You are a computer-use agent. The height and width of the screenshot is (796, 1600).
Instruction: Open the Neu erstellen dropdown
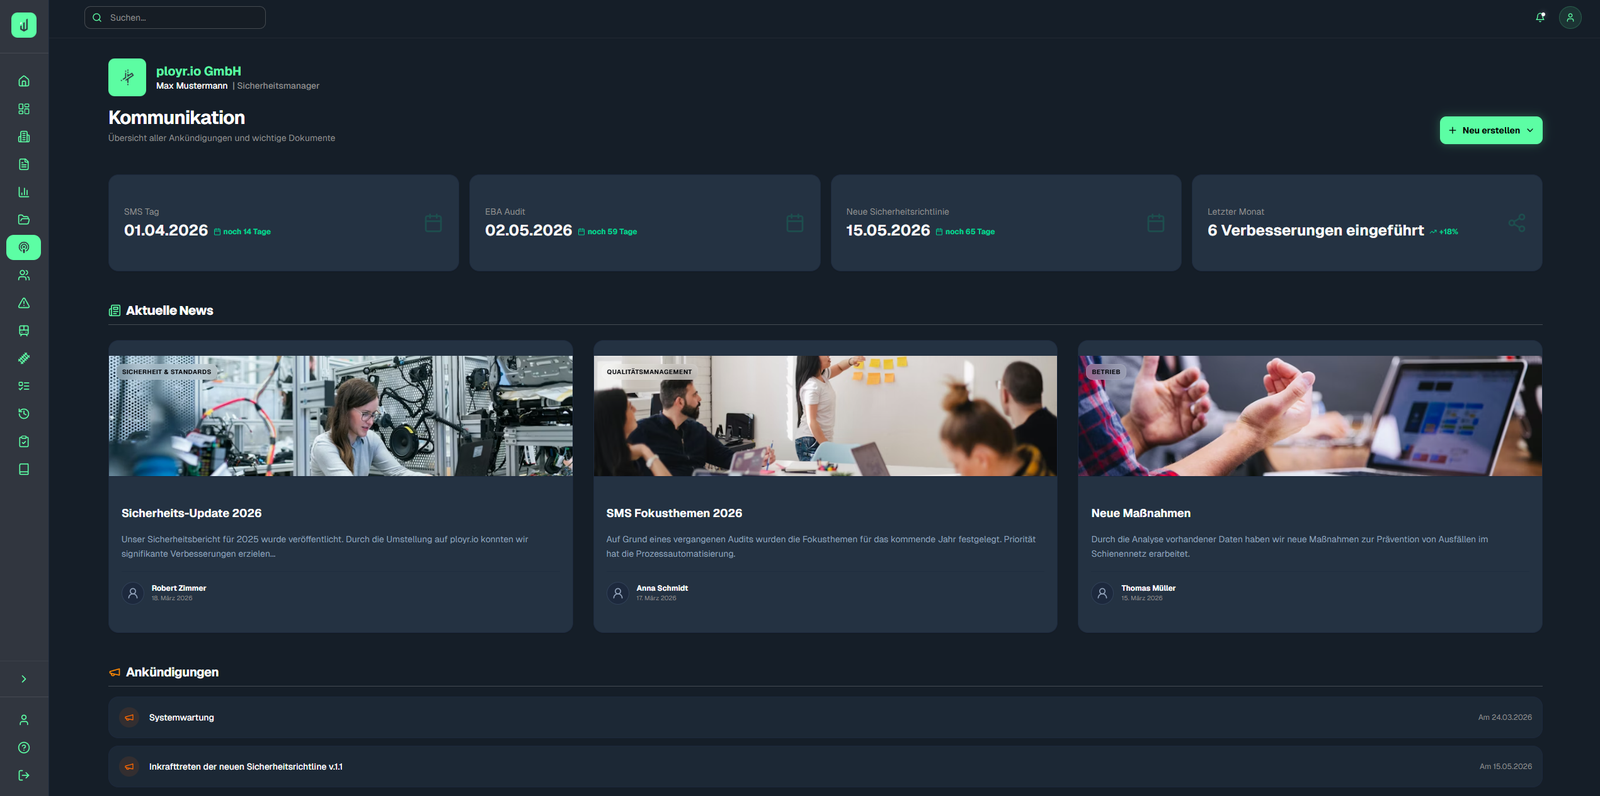[1490, 130]
